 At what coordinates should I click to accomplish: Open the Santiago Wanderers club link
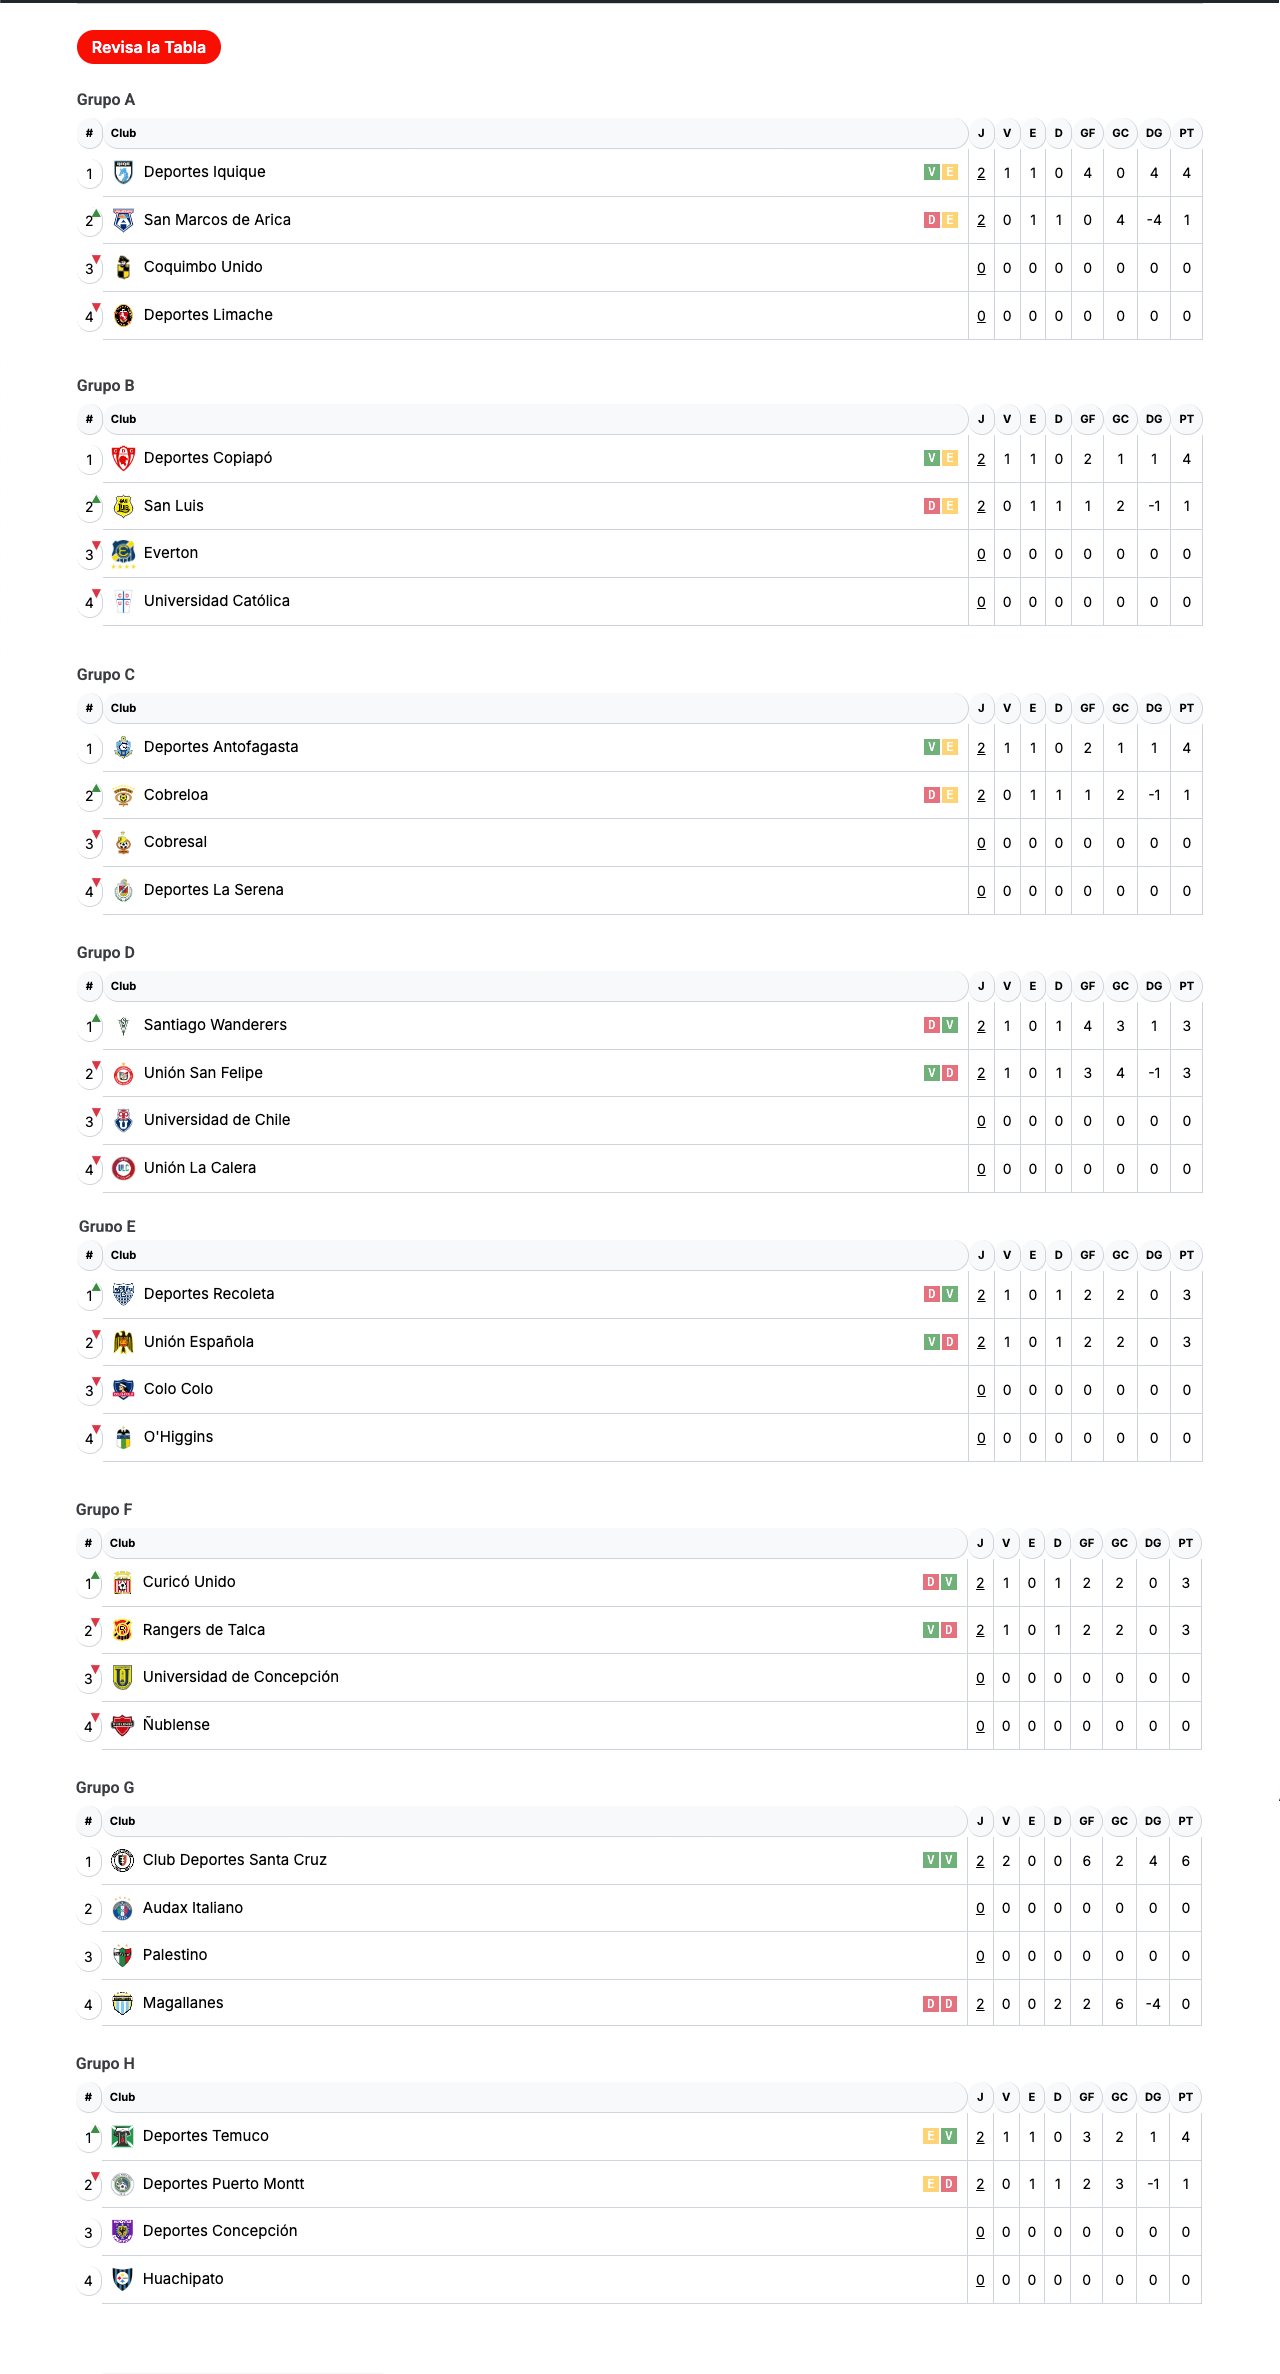point(215,1025)
